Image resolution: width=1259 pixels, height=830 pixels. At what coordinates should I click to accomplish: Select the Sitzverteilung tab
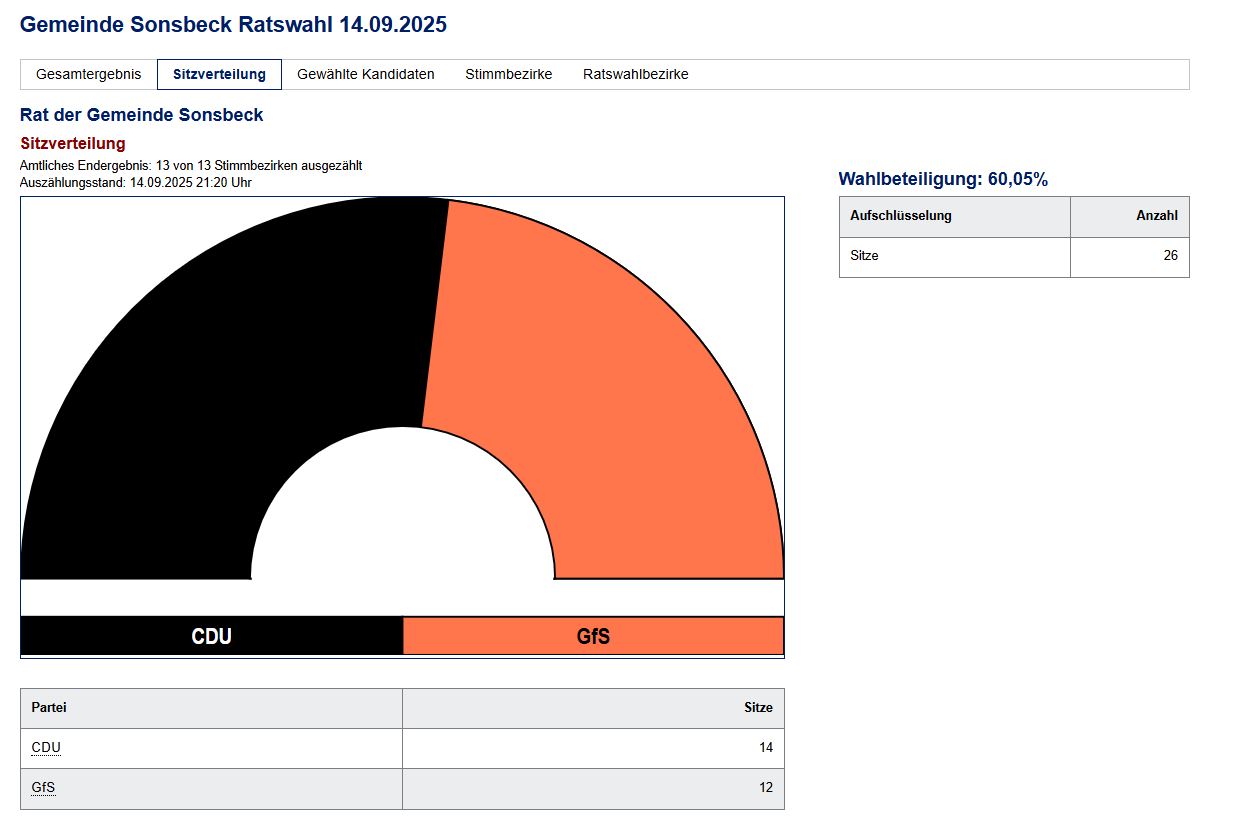(x=219, y=74)
